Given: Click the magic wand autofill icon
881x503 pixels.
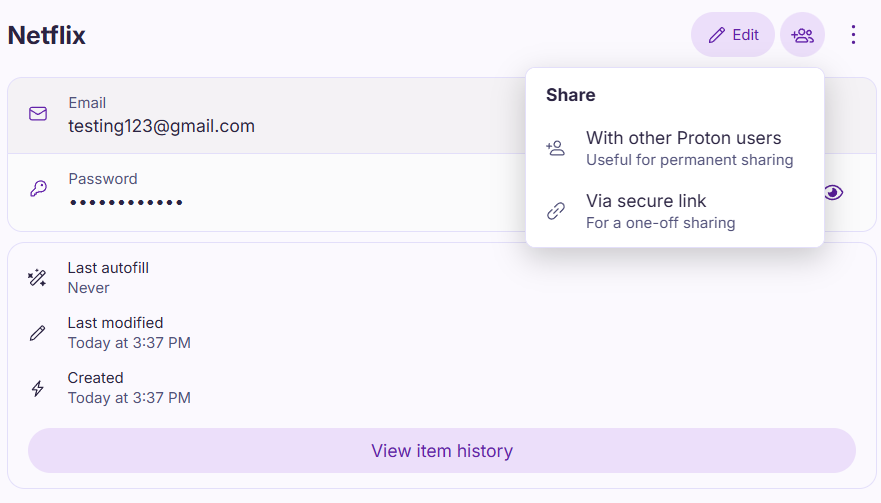Looking at the screenshot, I should tap(38, 278).
